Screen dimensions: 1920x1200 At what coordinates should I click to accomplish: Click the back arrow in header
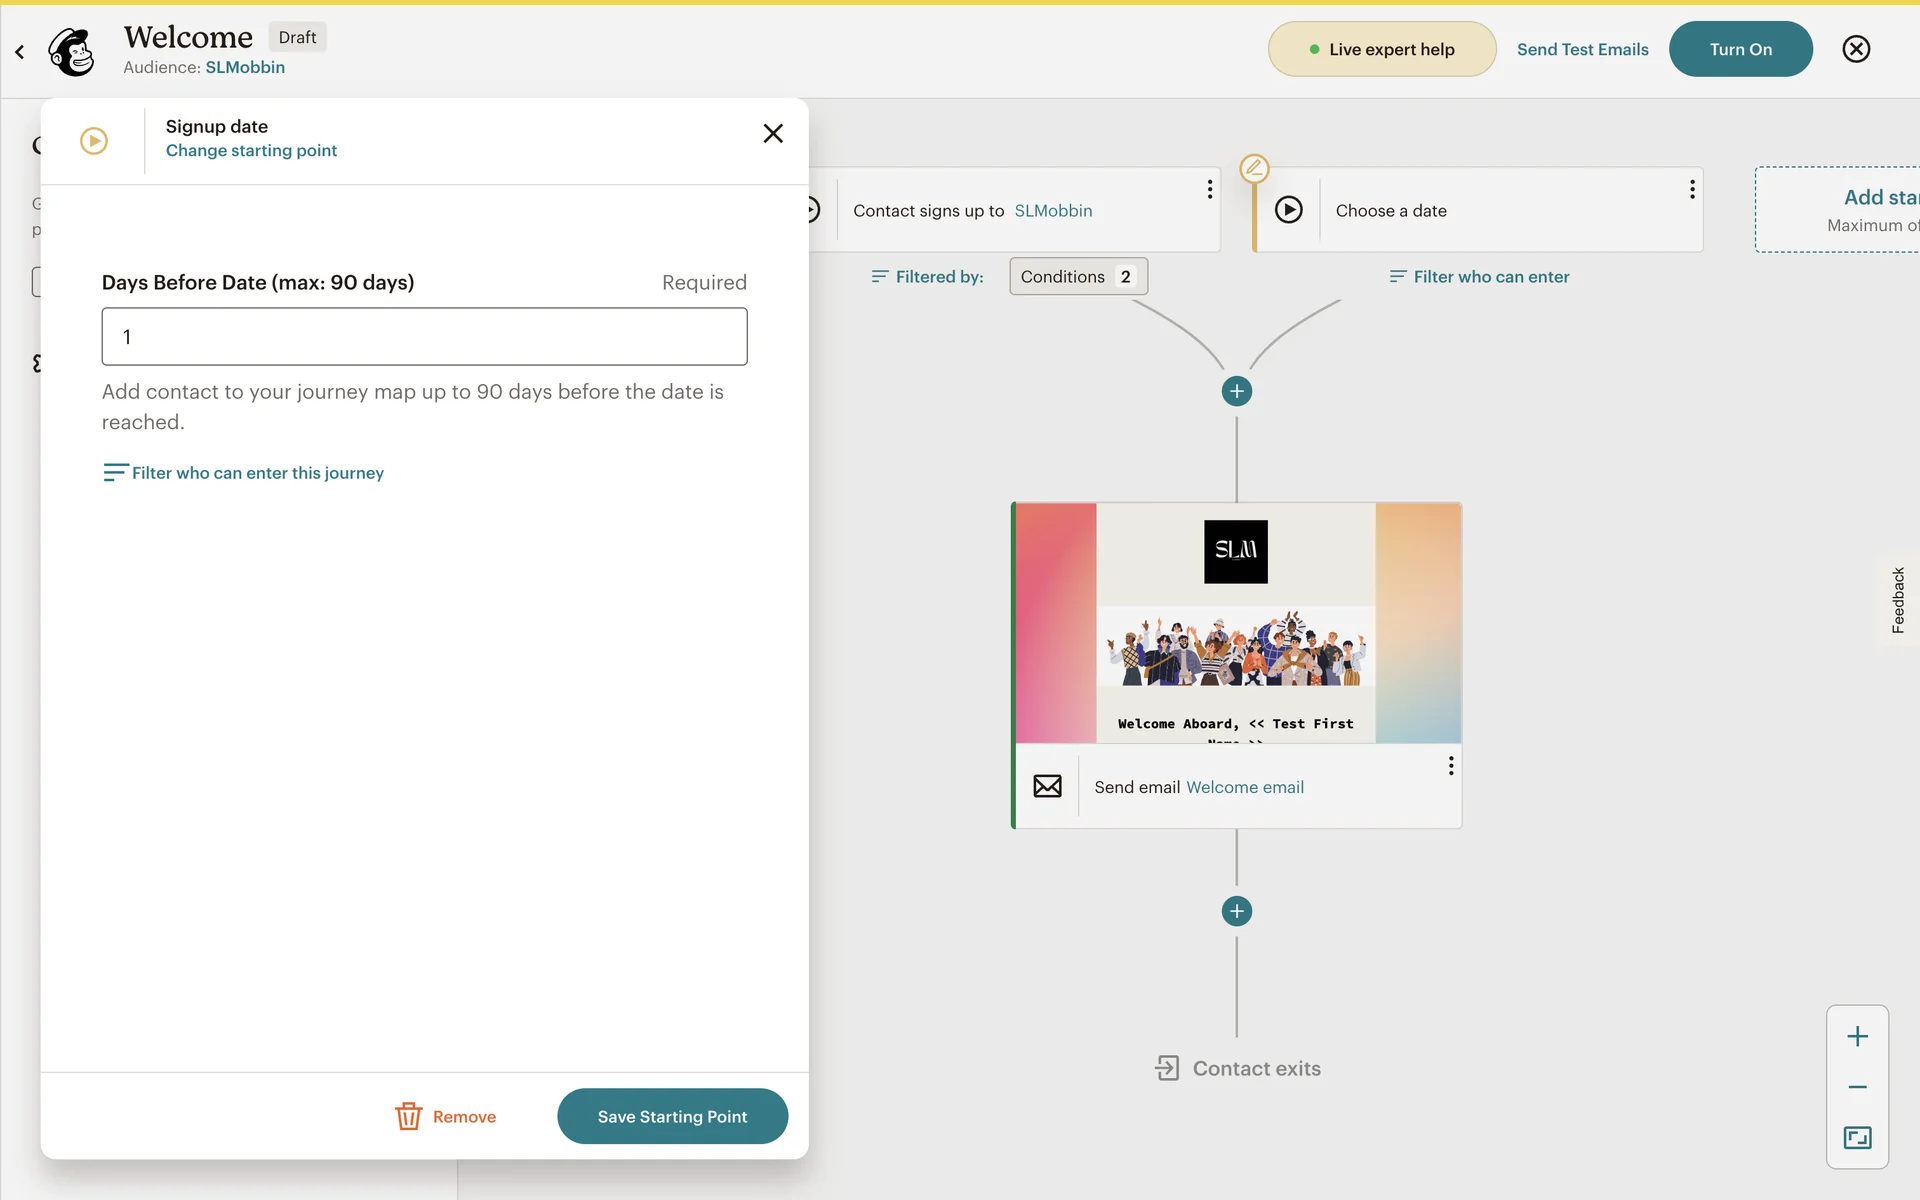tap(19, 51)
